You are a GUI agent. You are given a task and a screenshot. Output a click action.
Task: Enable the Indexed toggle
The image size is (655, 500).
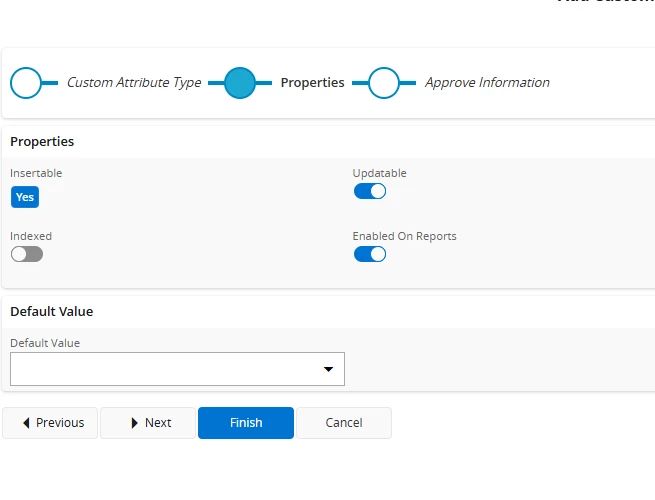27,254
